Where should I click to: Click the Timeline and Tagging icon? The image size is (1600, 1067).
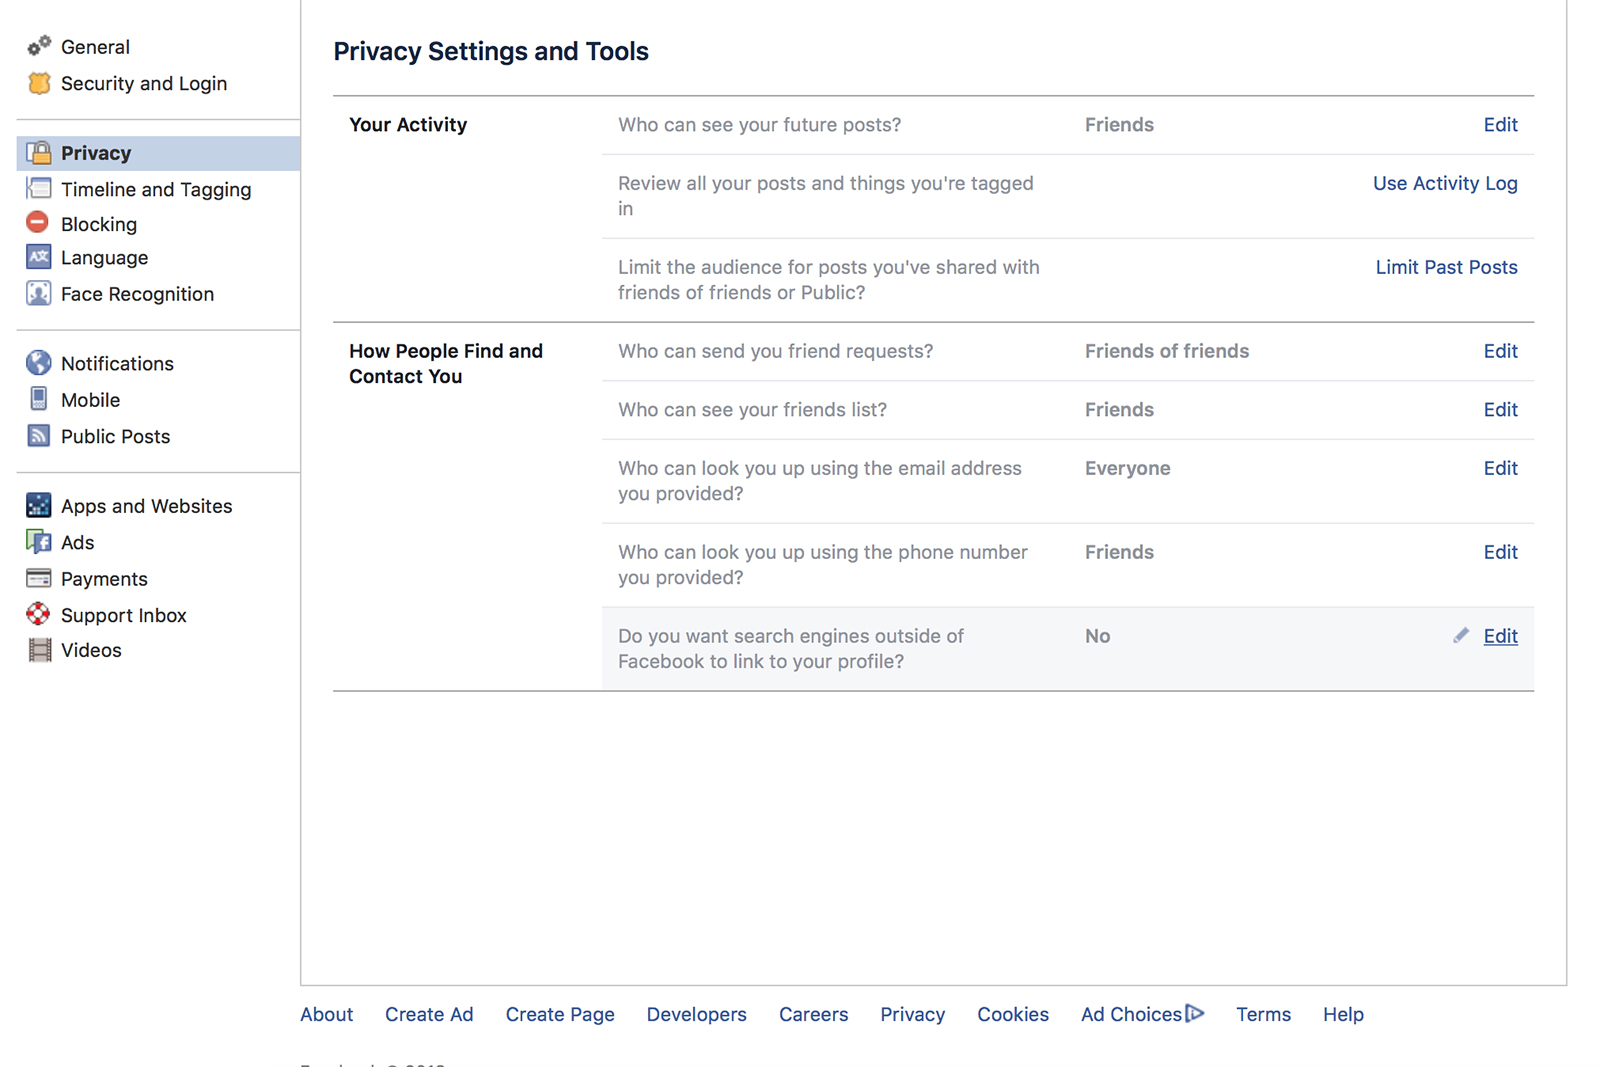pos(39,189)
